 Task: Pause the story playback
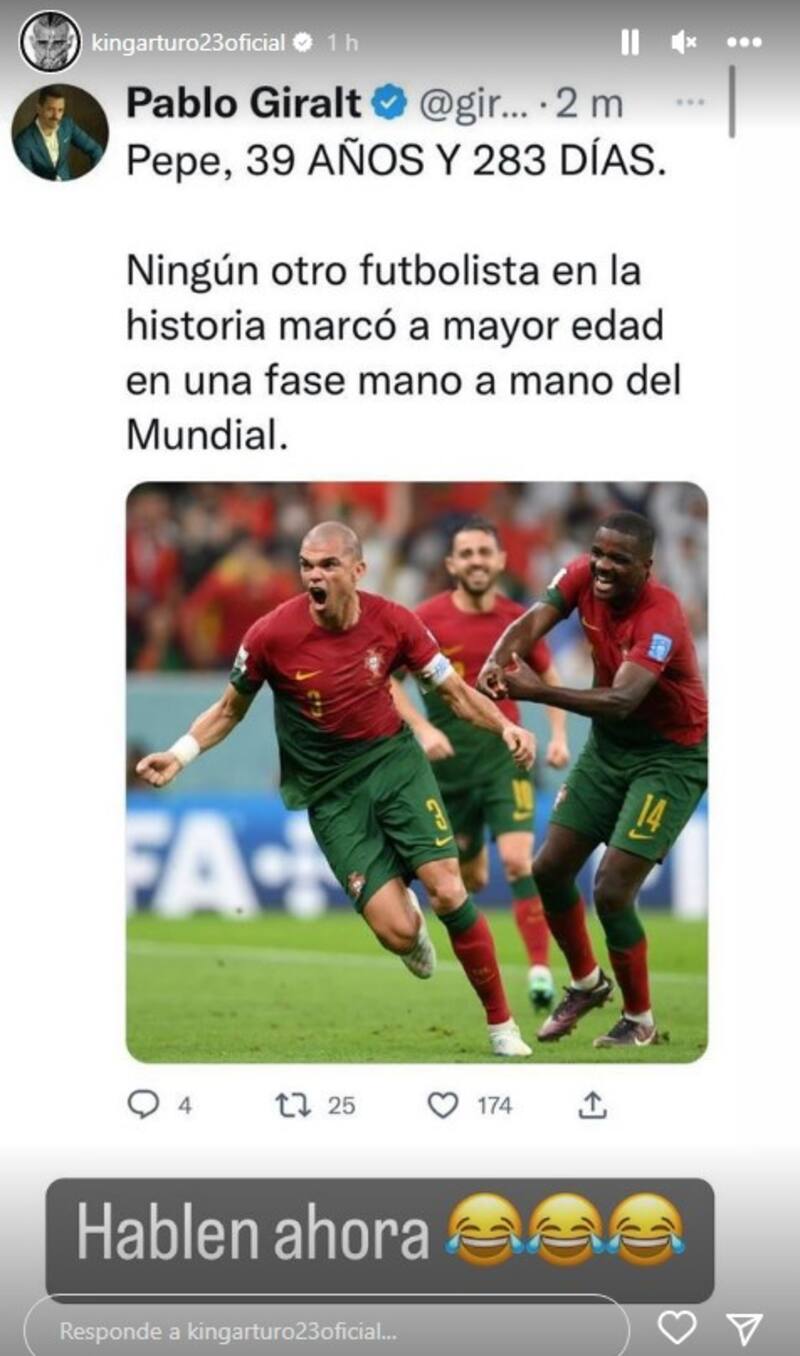pyautogui.click(x=630, y=42)
